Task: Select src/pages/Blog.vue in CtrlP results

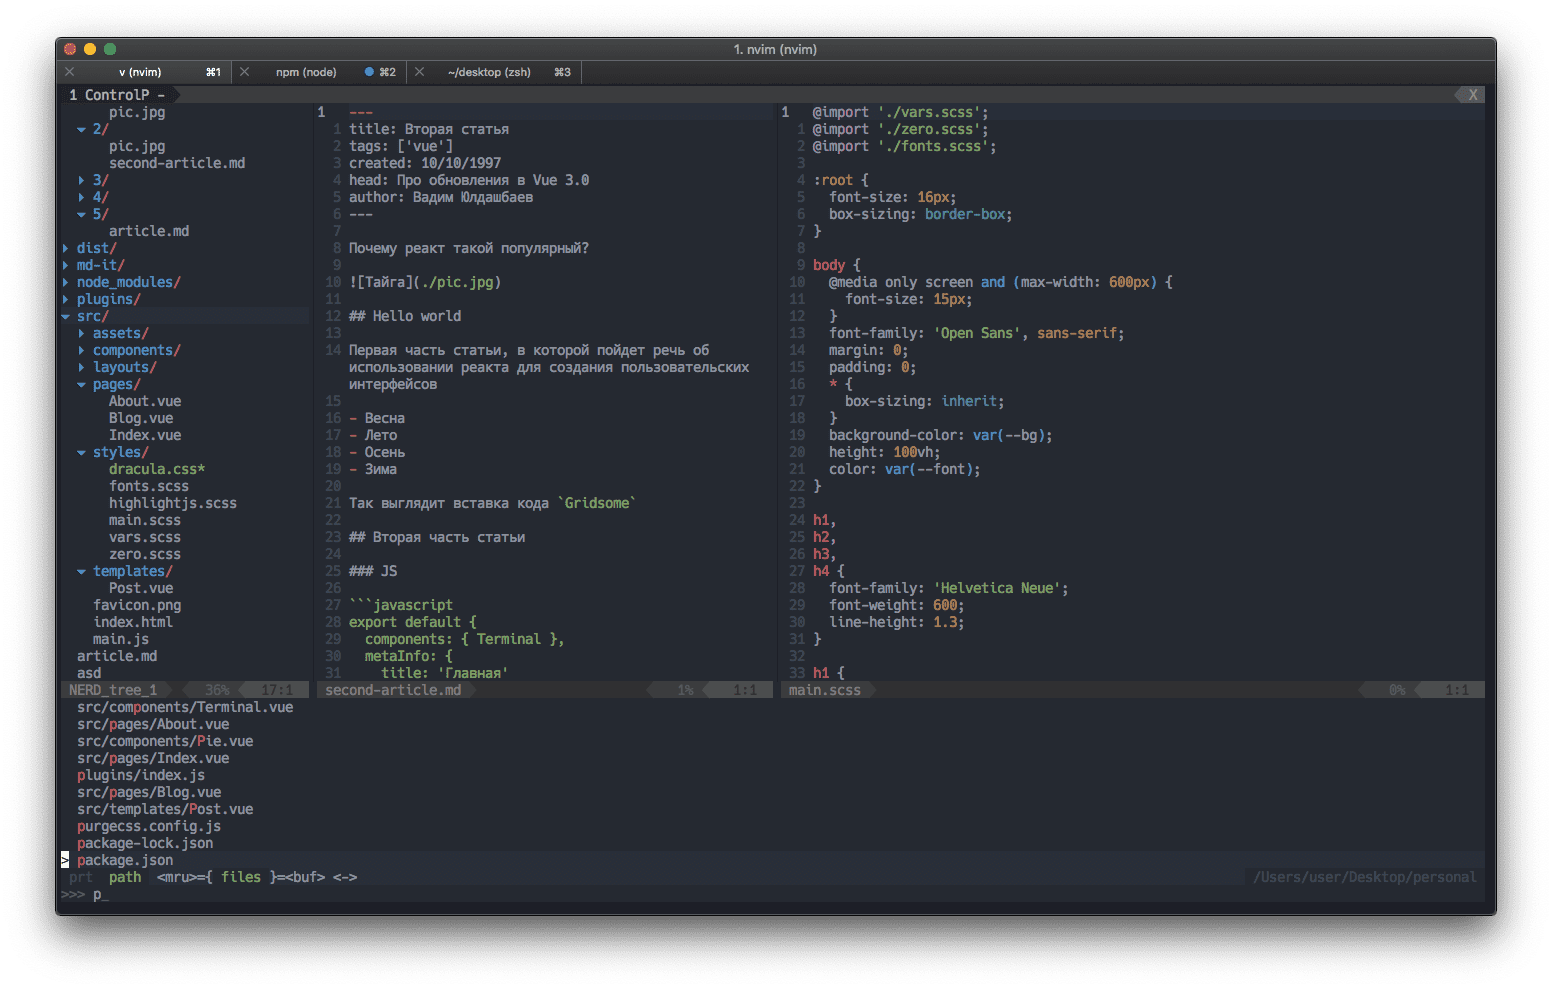Action: 149,792
